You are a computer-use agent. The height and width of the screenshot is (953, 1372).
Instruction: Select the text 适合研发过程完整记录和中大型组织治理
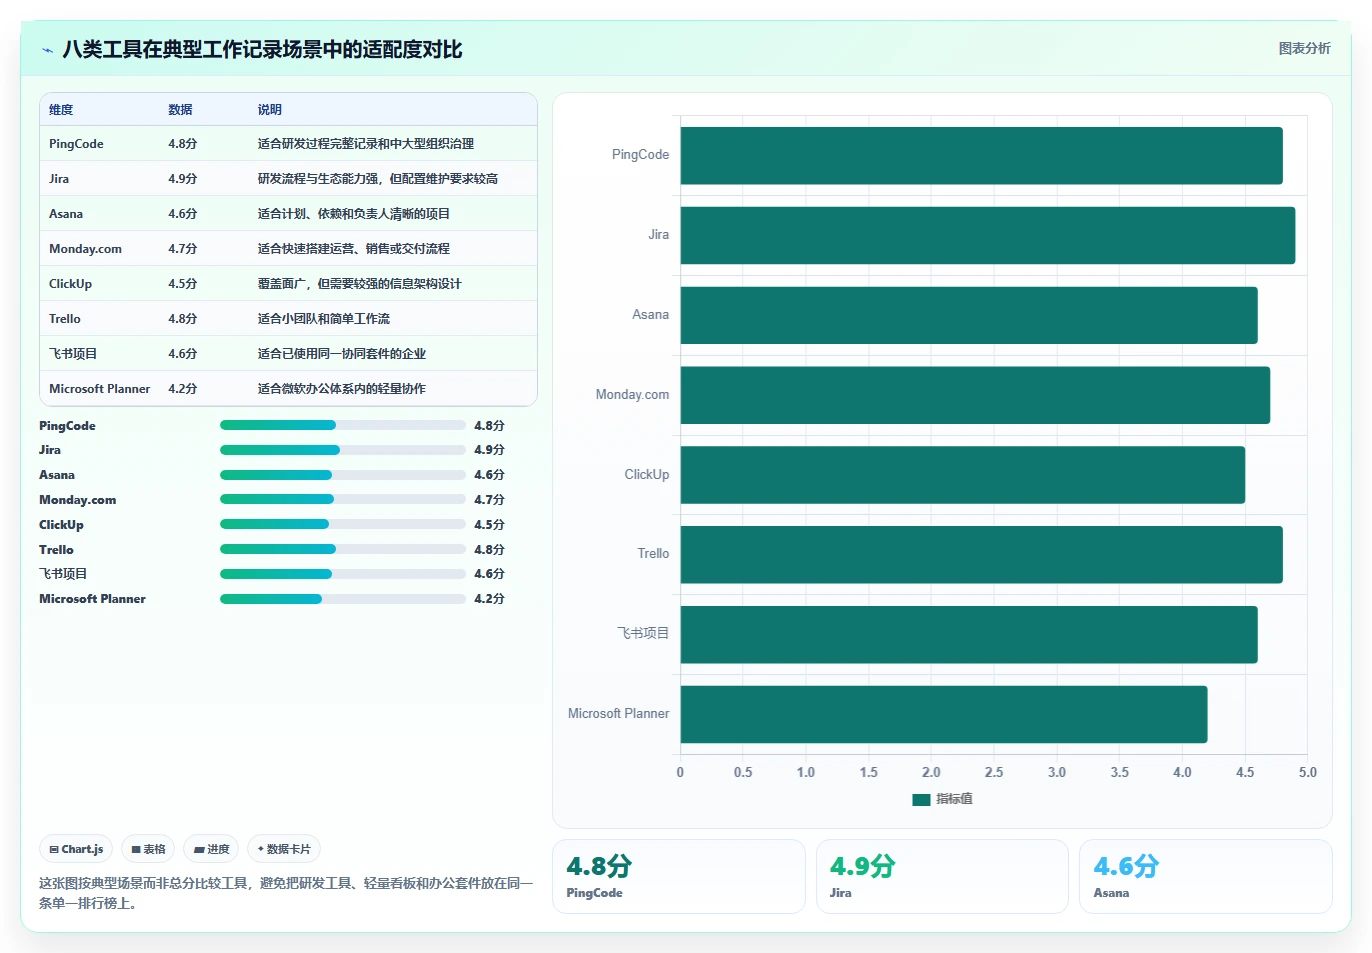366,144
